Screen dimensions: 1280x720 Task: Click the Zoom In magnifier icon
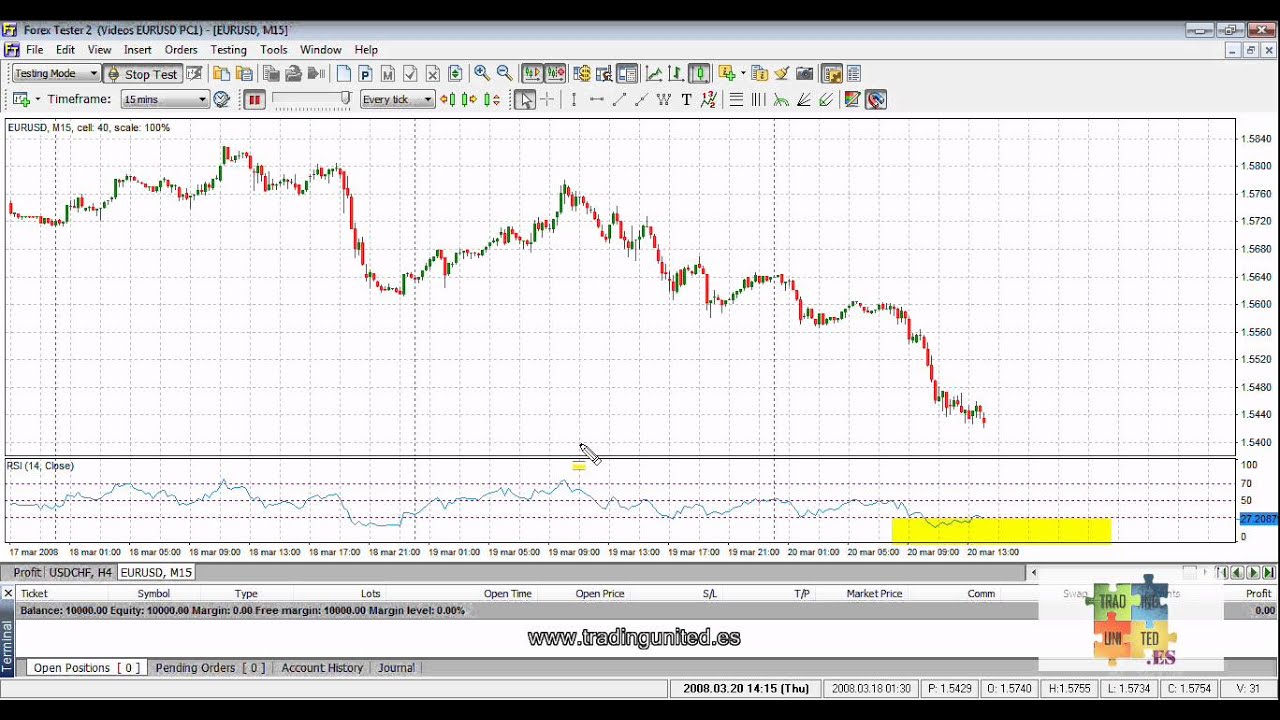(481, 73)
